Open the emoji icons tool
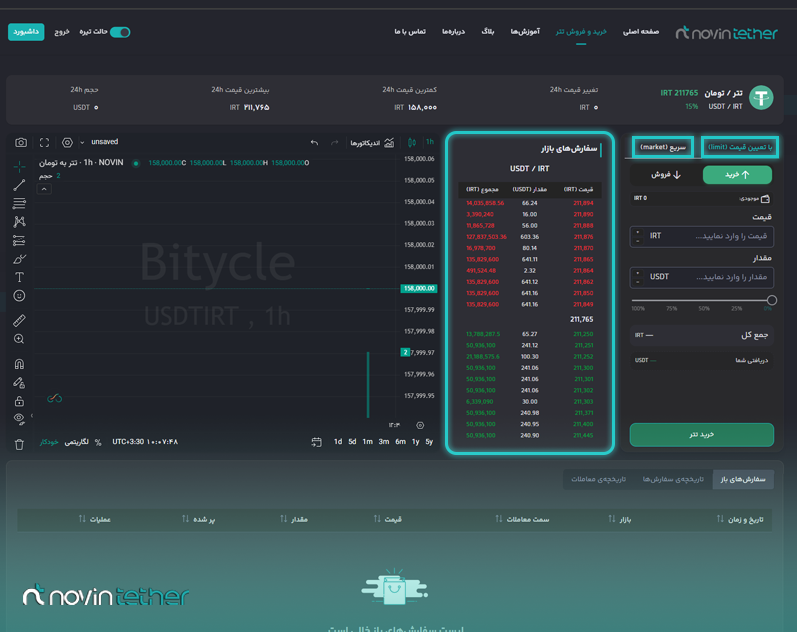 click(19, 295)
